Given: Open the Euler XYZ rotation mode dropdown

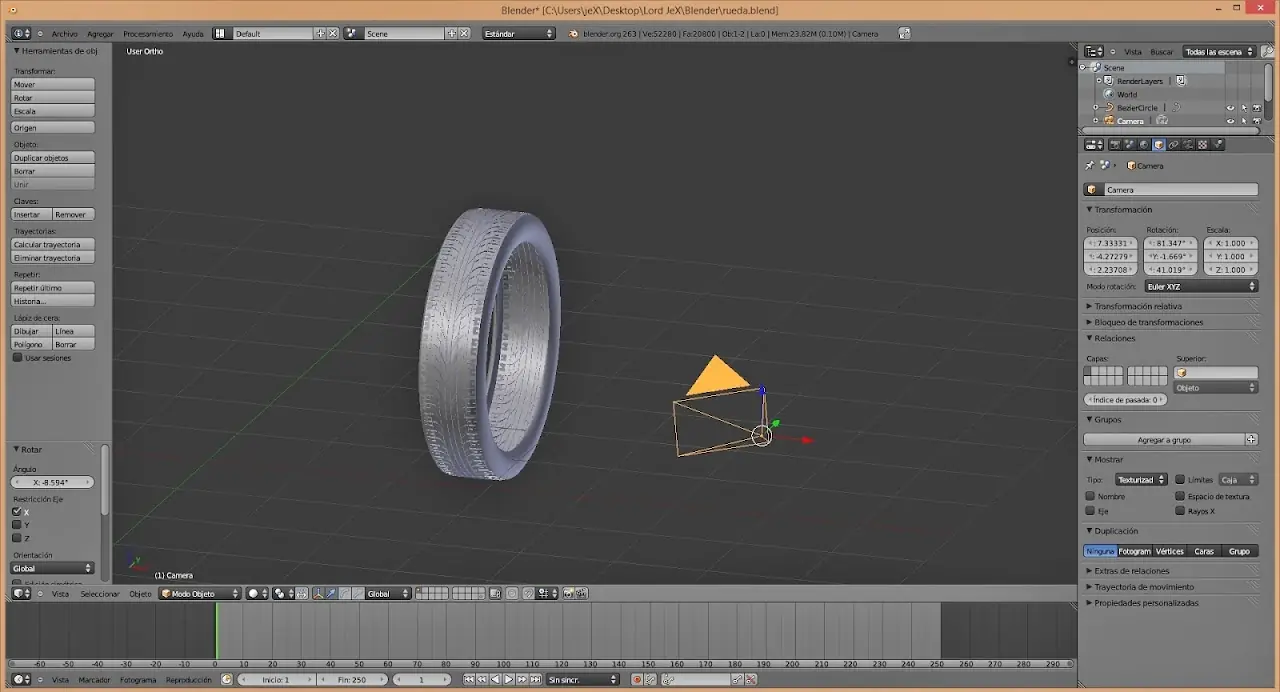Looking at the screenshot, I should pos(1200,287).
